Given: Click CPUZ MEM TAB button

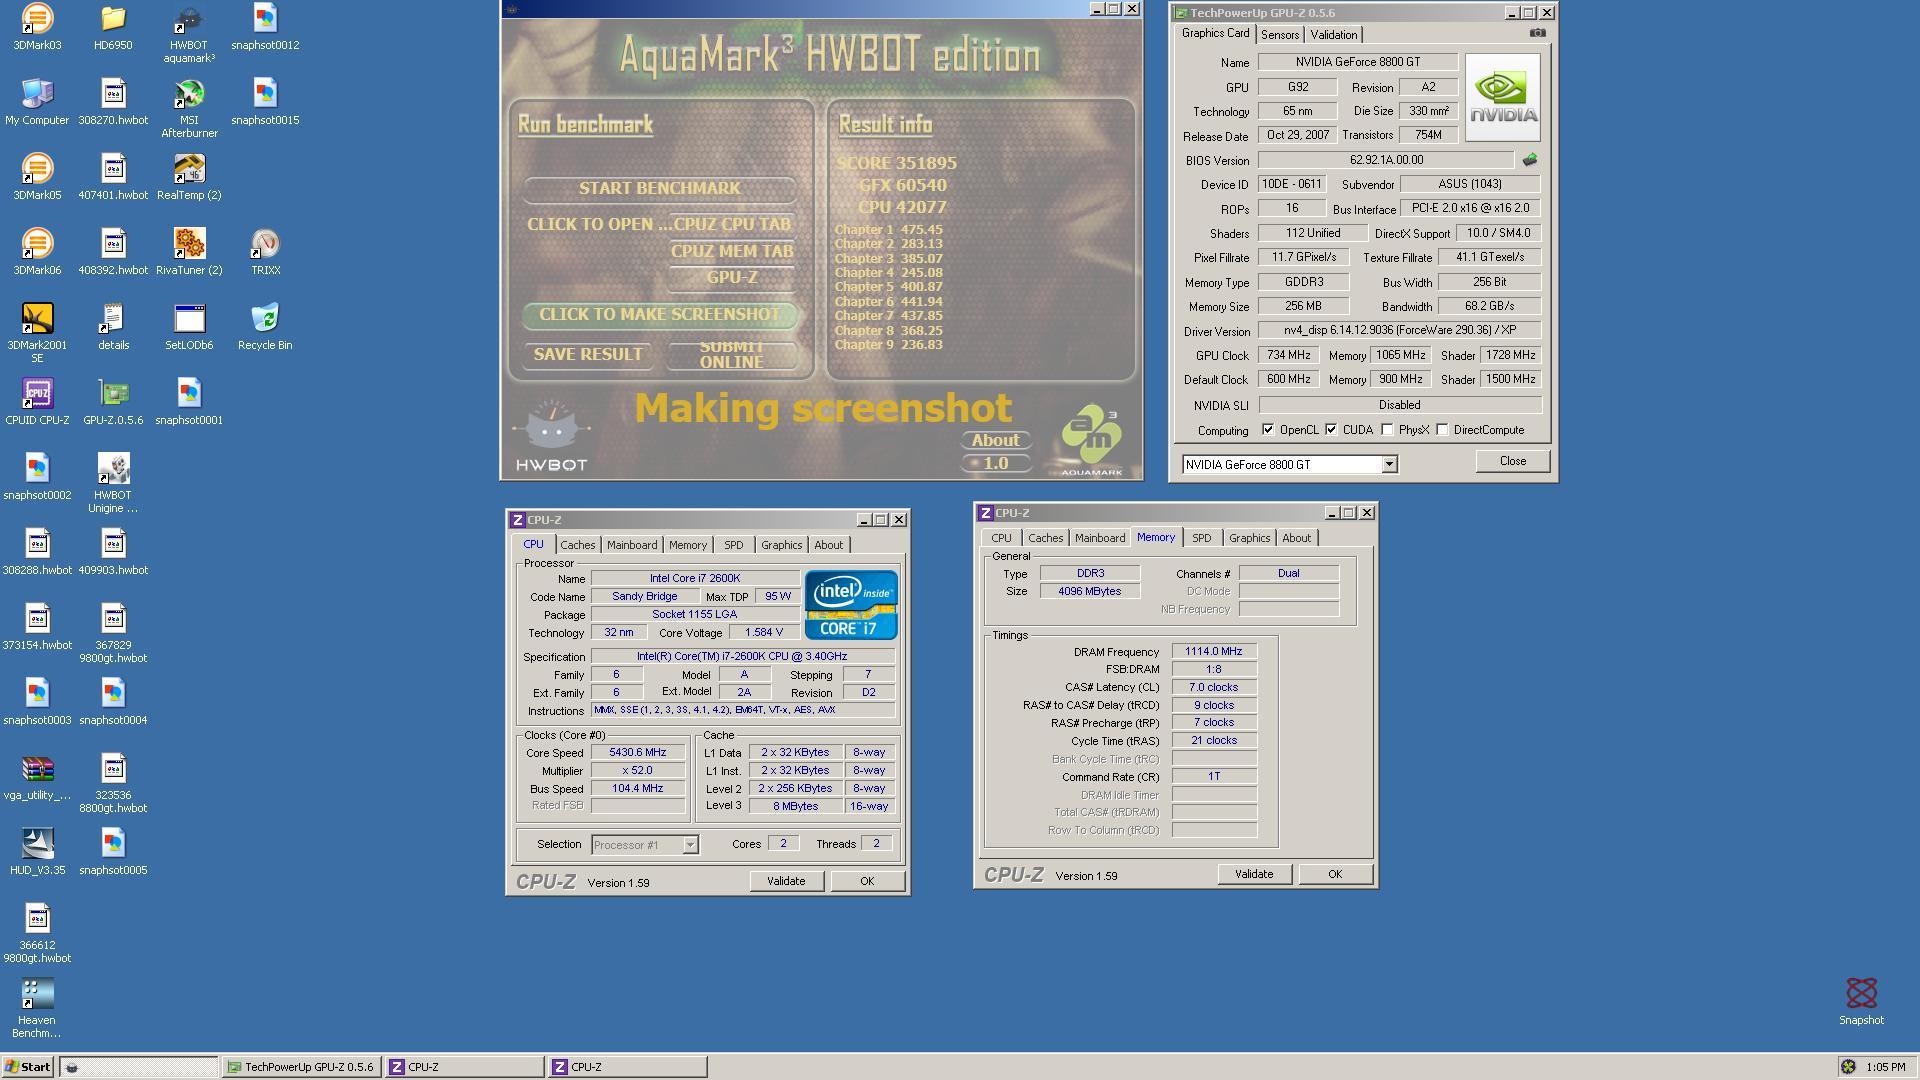Looking at the screenshot, I should [x=732, y=251].
